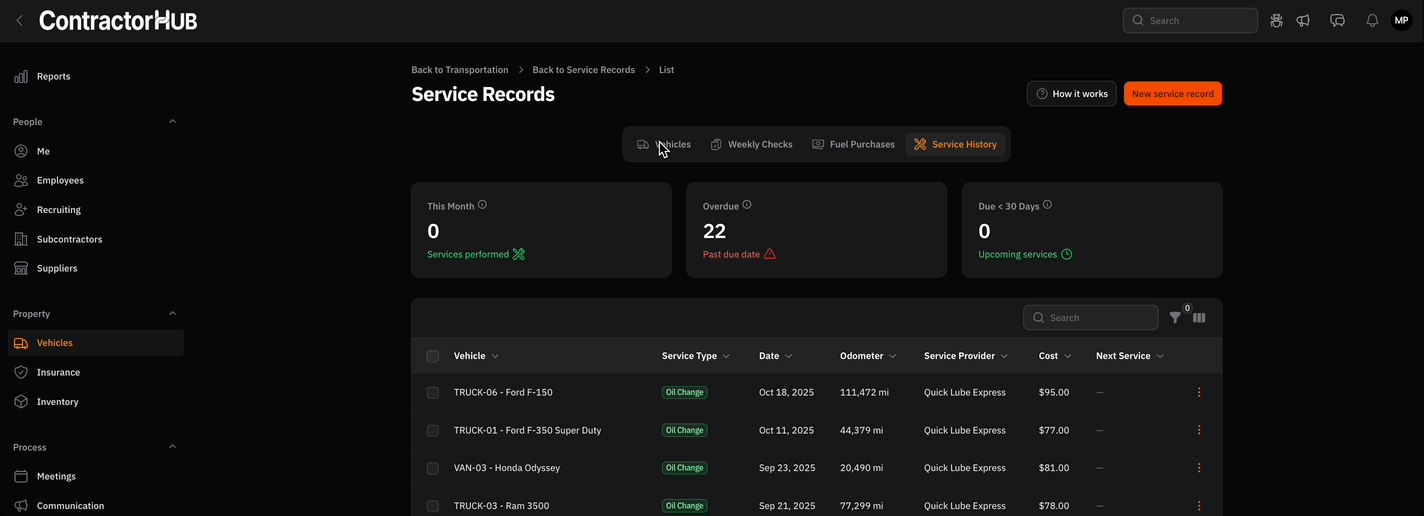The width and height of the screenshot is (1424, 516).
Task: Click the ContractorHUB logo
Action: click(118, 20)
